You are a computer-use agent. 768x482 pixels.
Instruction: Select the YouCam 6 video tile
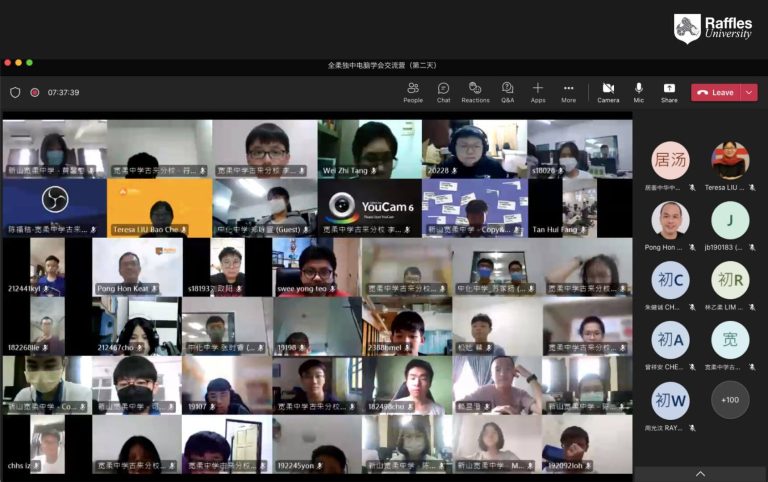click(369, 207)
